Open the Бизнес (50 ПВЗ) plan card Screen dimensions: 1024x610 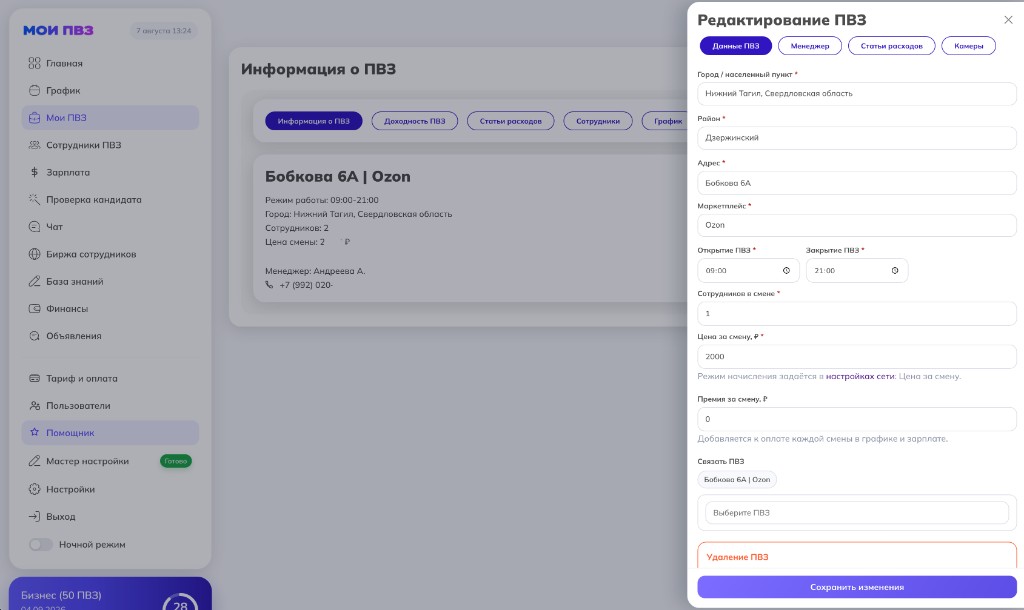tap(110, 594)
